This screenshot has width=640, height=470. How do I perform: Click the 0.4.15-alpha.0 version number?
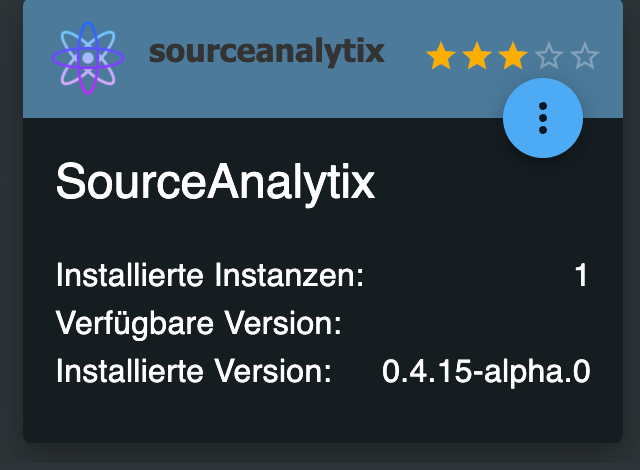[x=486, y=372]
